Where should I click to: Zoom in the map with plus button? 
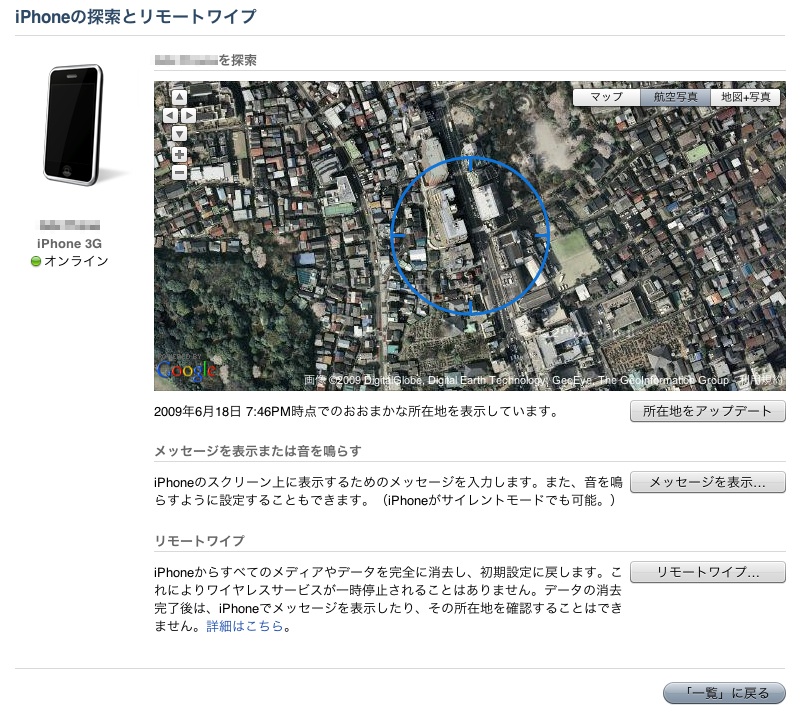coord(179,154)
